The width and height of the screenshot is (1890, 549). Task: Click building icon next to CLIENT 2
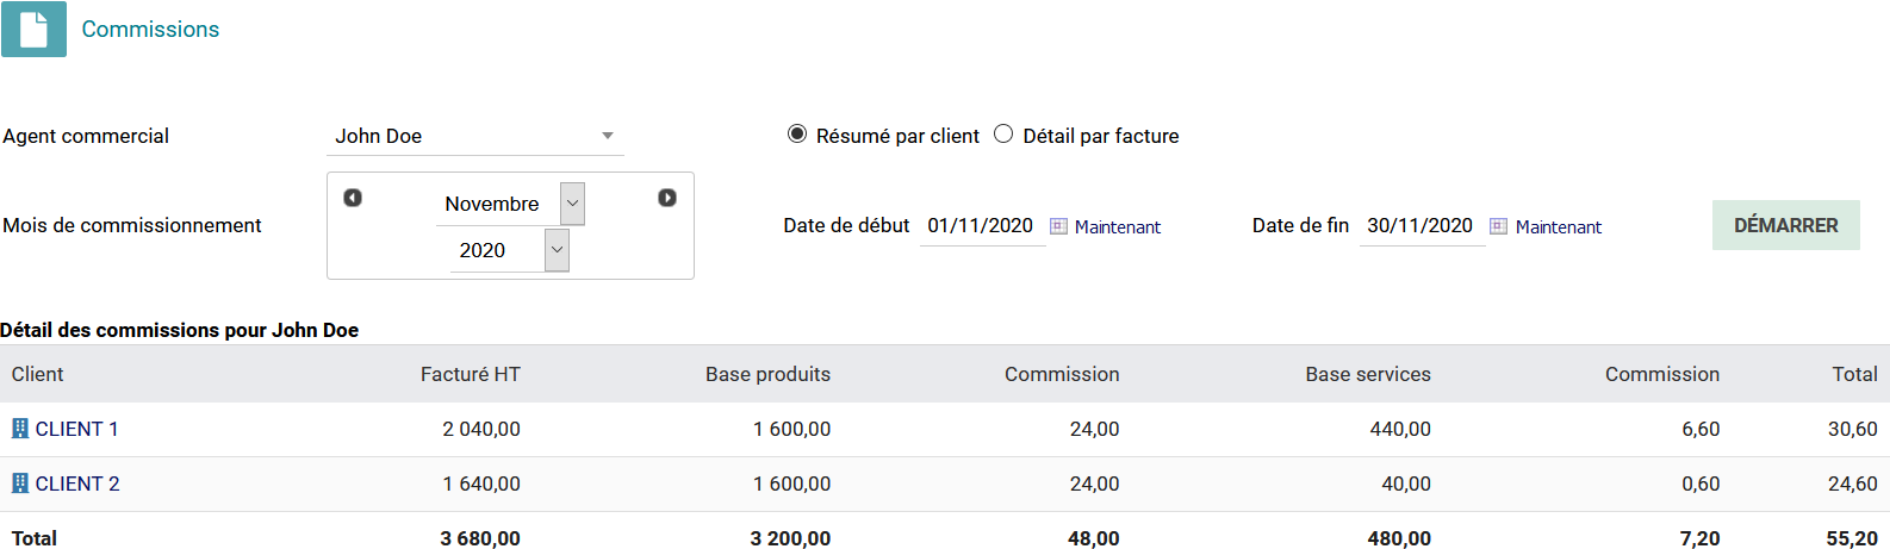(20, 484)
